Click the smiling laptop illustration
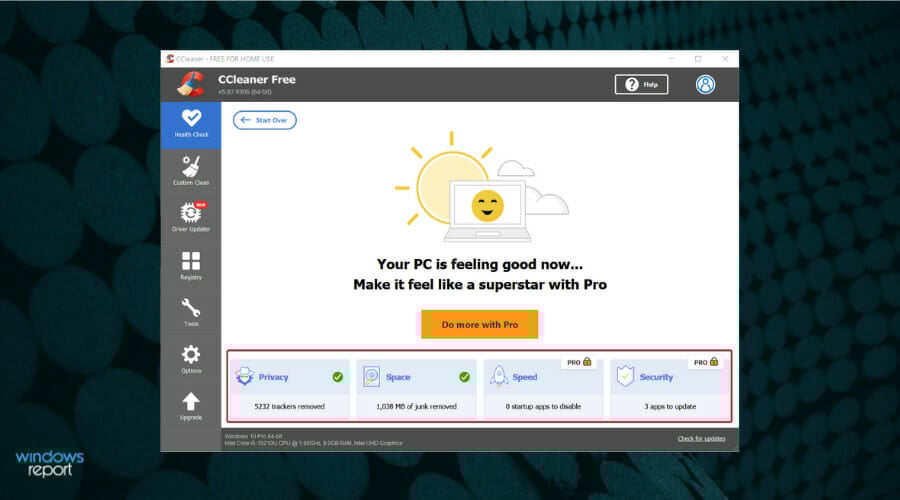The width and height of the screenshot is (900, 500). (487, 210)
